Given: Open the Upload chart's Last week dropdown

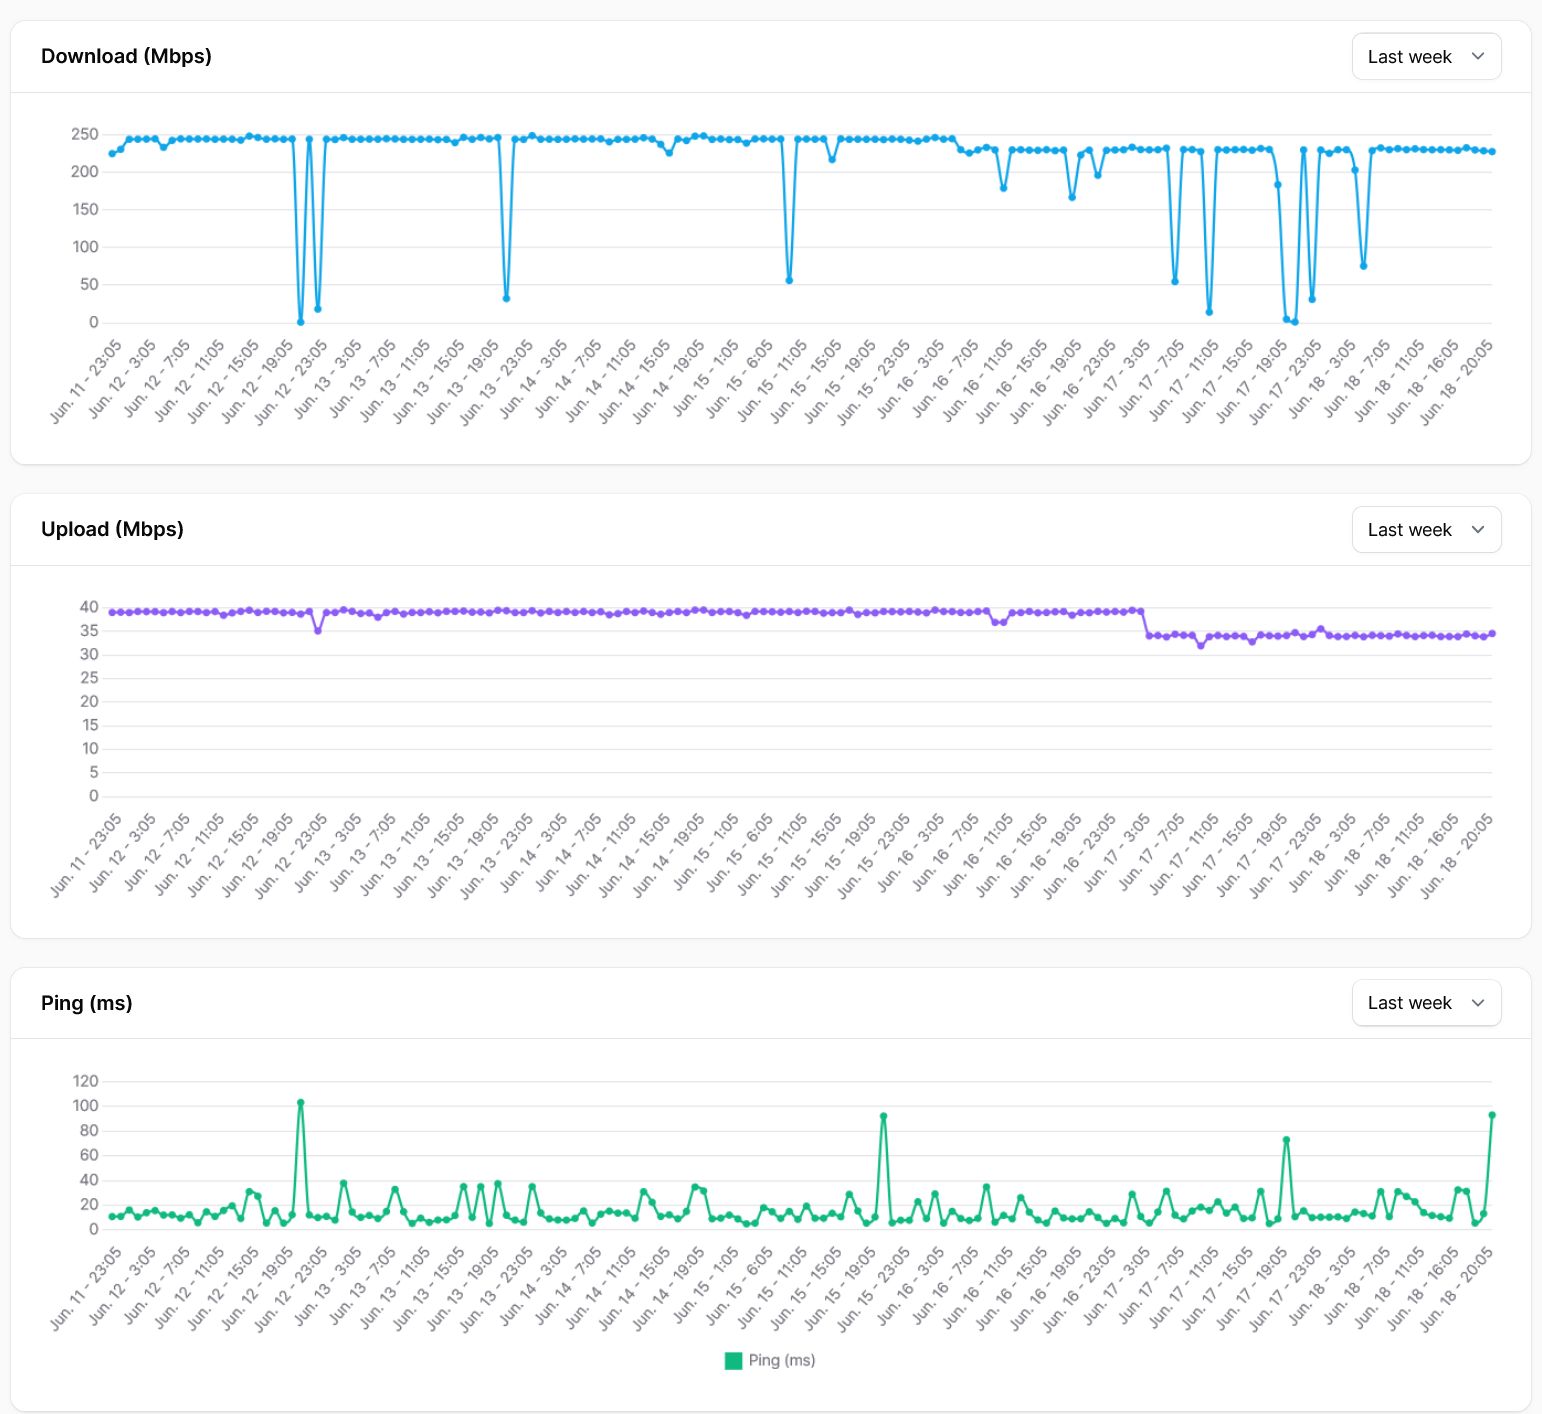Looking at the screenshot, I should [1426, 530].
